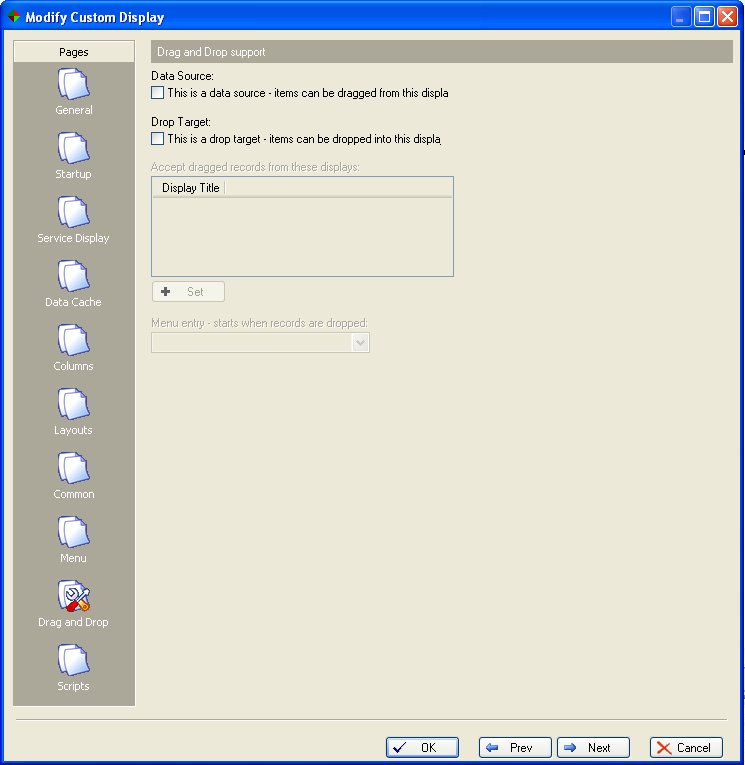The image size is (745, 765).
Task: Open the Layouts page icon
Action: (x=74, y=405)
